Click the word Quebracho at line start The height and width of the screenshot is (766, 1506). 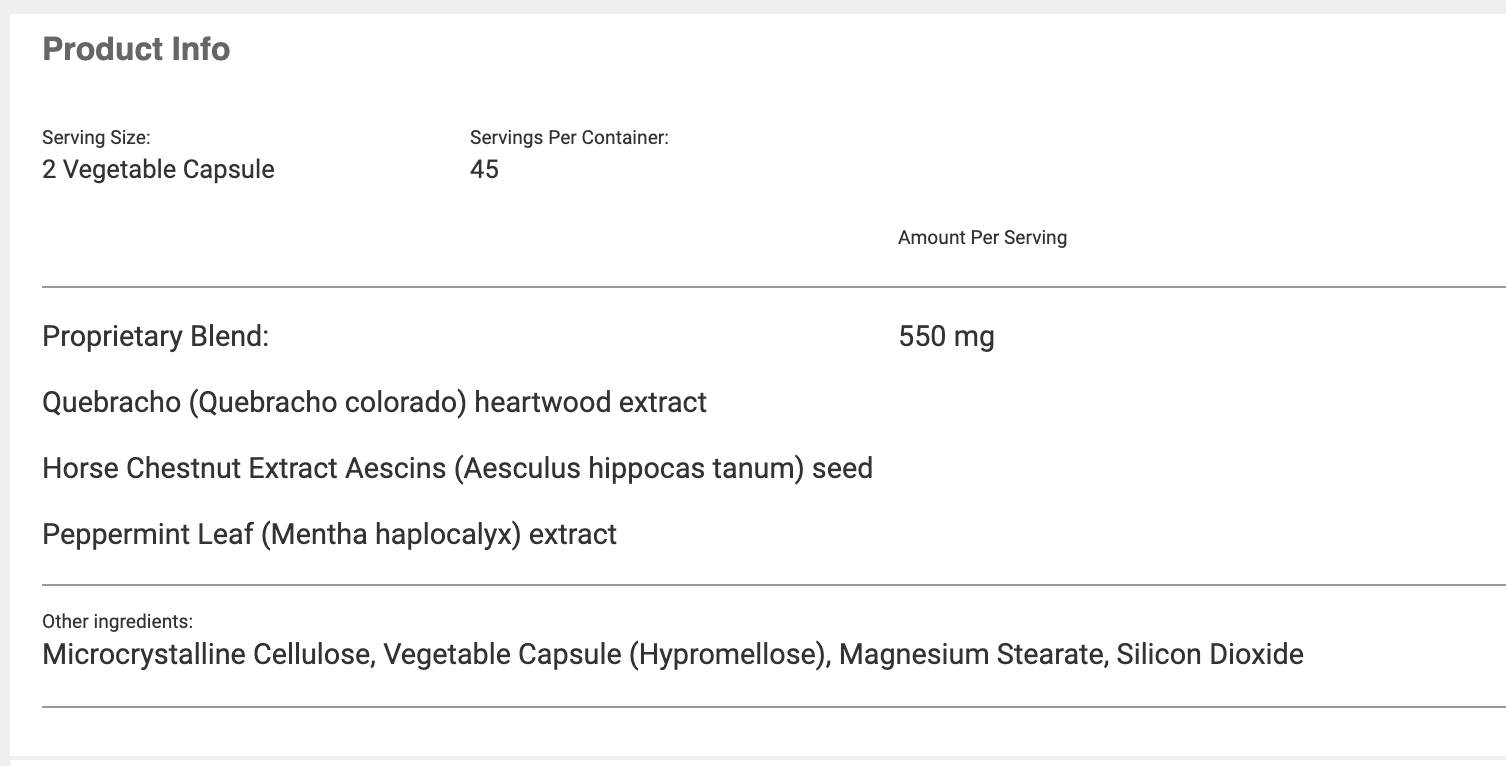pyautogui.click(x=110, y=402)
